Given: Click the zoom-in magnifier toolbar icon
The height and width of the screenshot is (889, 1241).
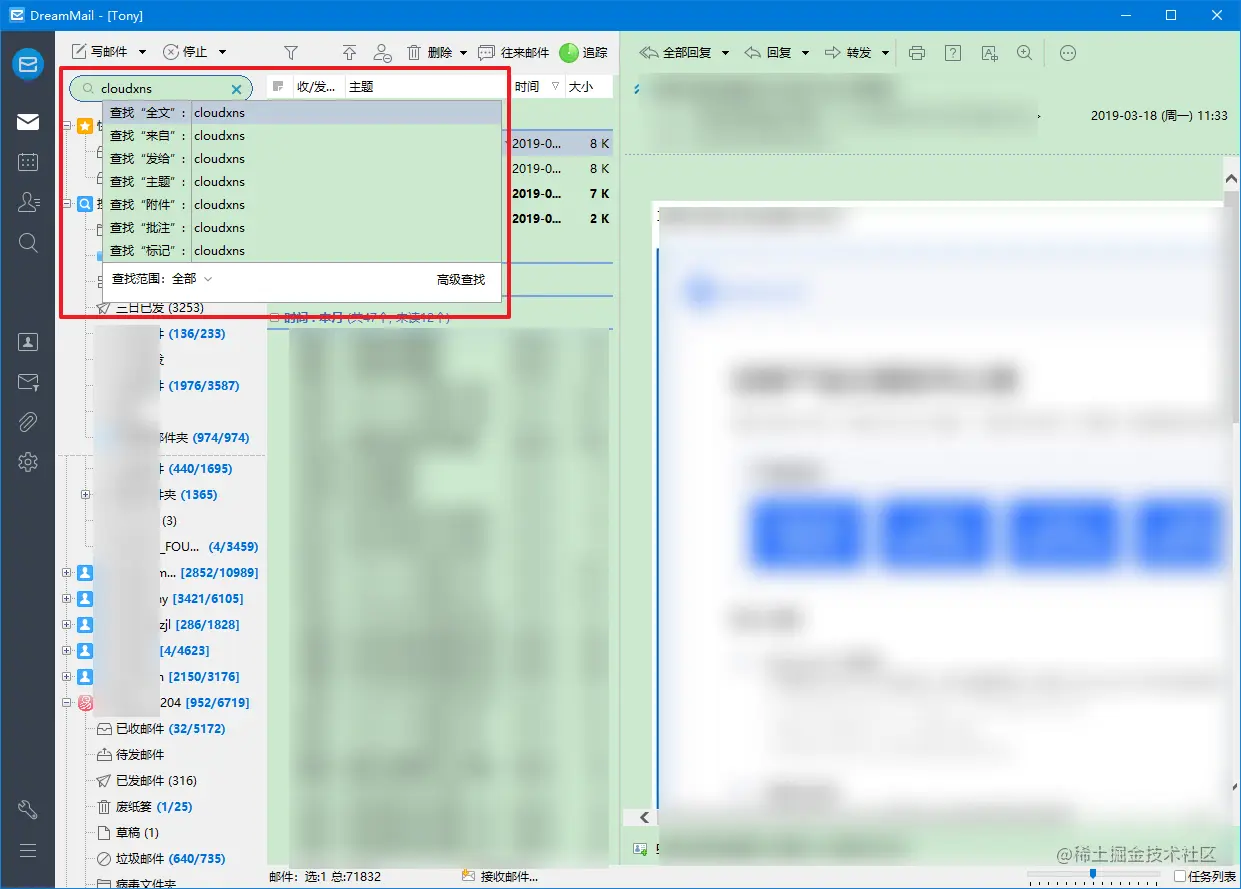Looking at the screenshot, I should click(x=1024, y=52).
